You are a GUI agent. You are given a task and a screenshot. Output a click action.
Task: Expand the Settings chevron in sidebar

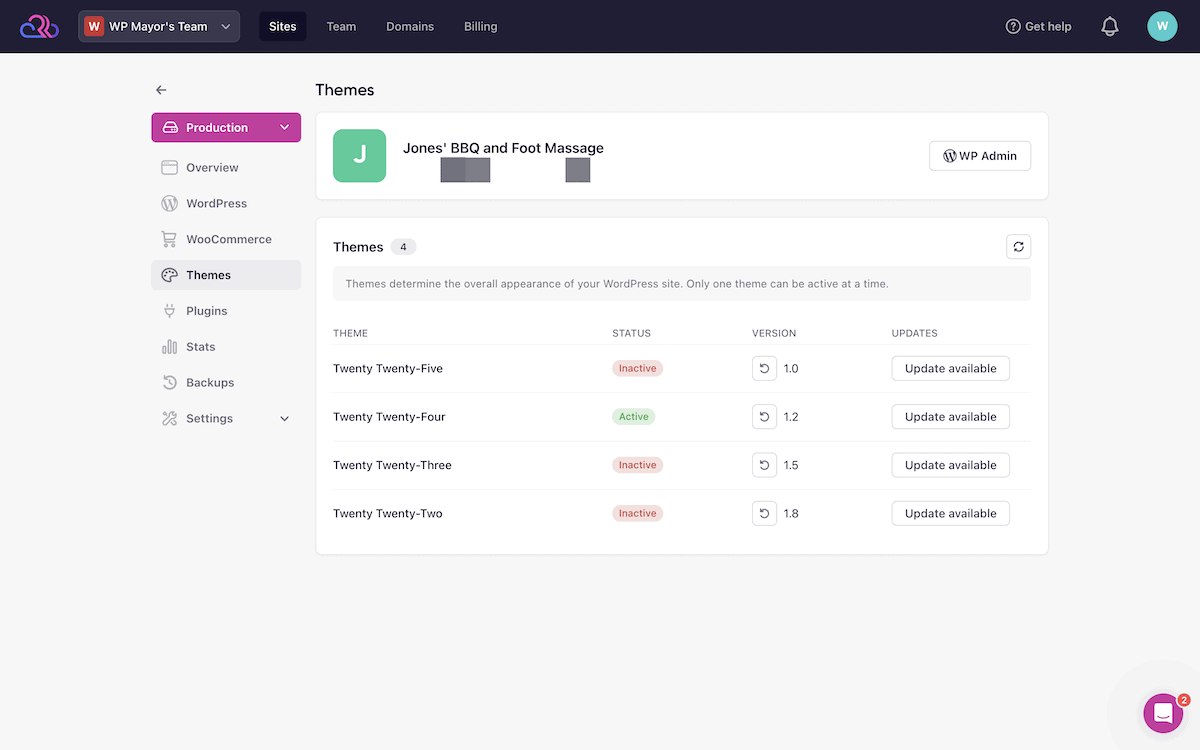(x=284, y=419)
